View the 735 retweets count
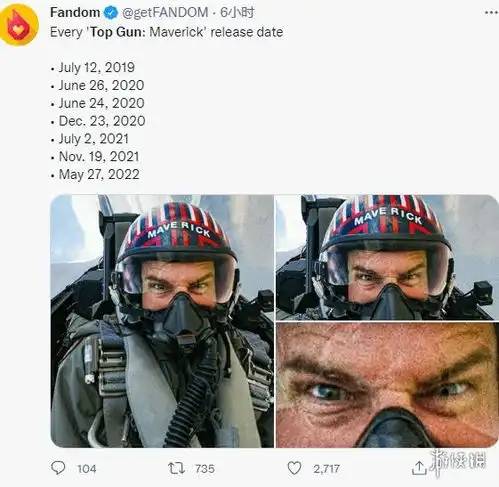This screenshot has width=499, height=487. coord(205,469)
